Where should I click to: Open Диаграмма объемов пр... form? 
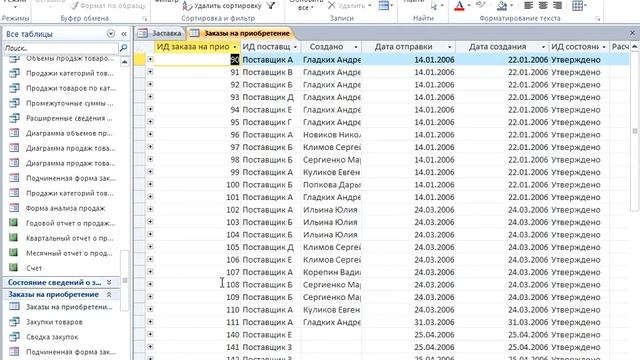click(61, 133)
